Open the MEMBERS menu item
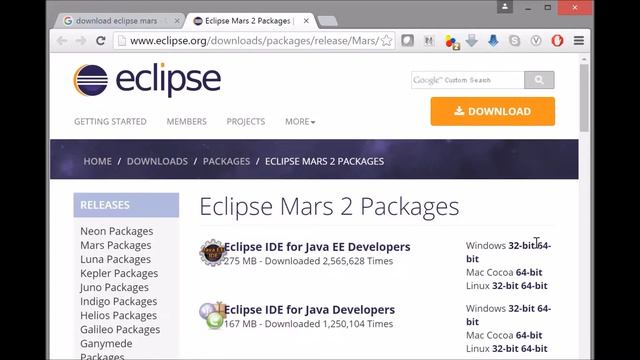The height and width of the screenshot is (360, 640). (187, 122)
